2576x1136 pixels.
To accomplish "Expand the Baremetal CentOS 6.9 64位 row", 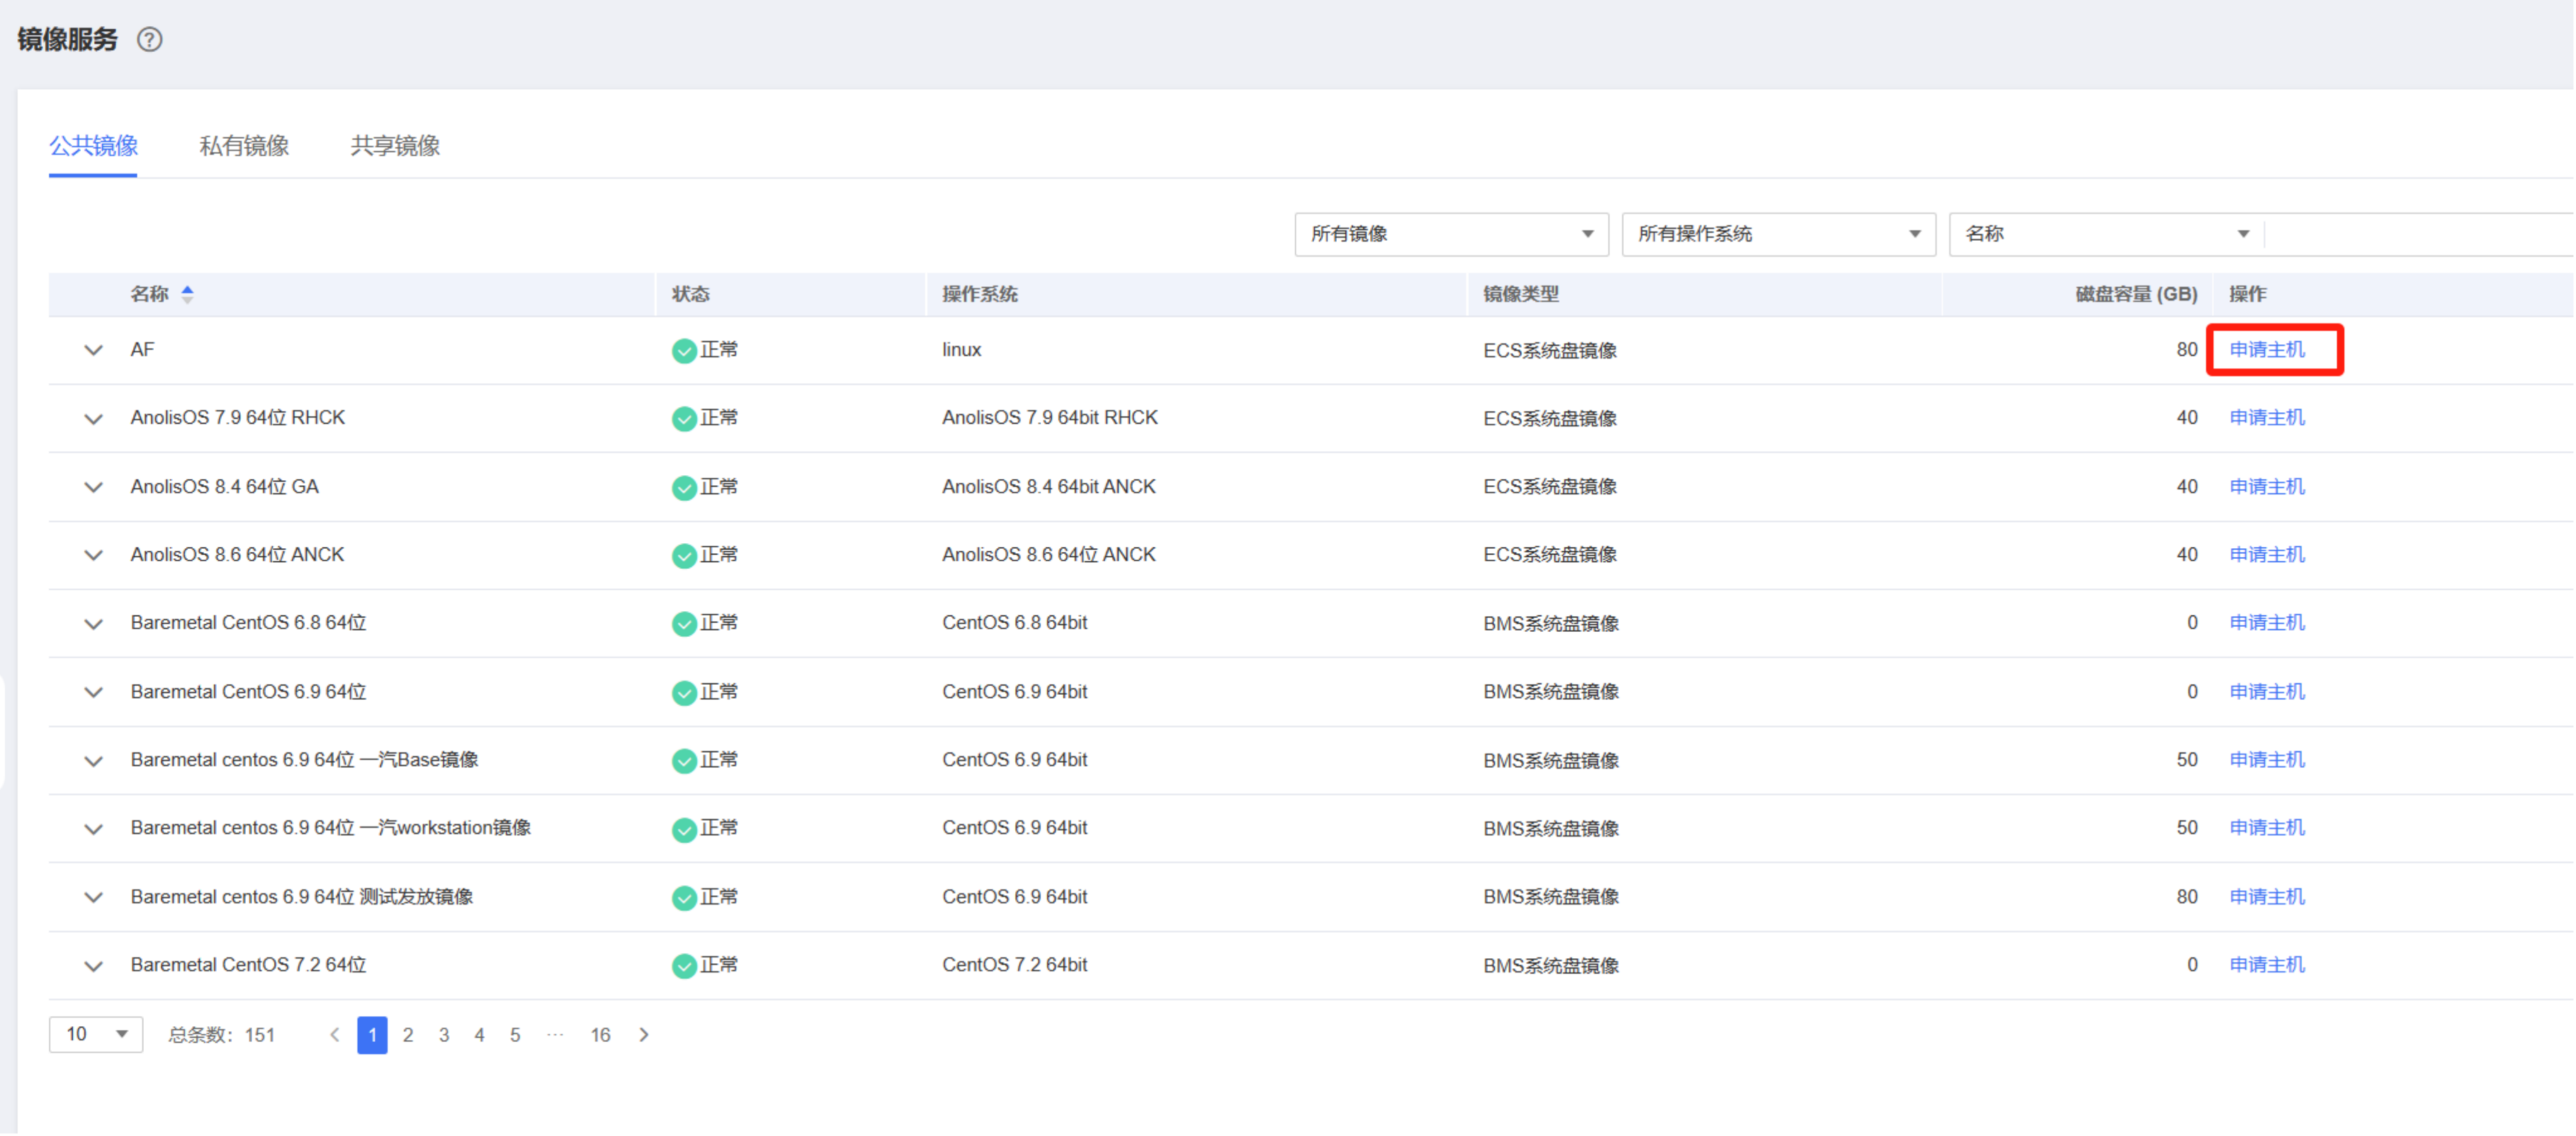I will pyautogui.click(x=93, y=692).
